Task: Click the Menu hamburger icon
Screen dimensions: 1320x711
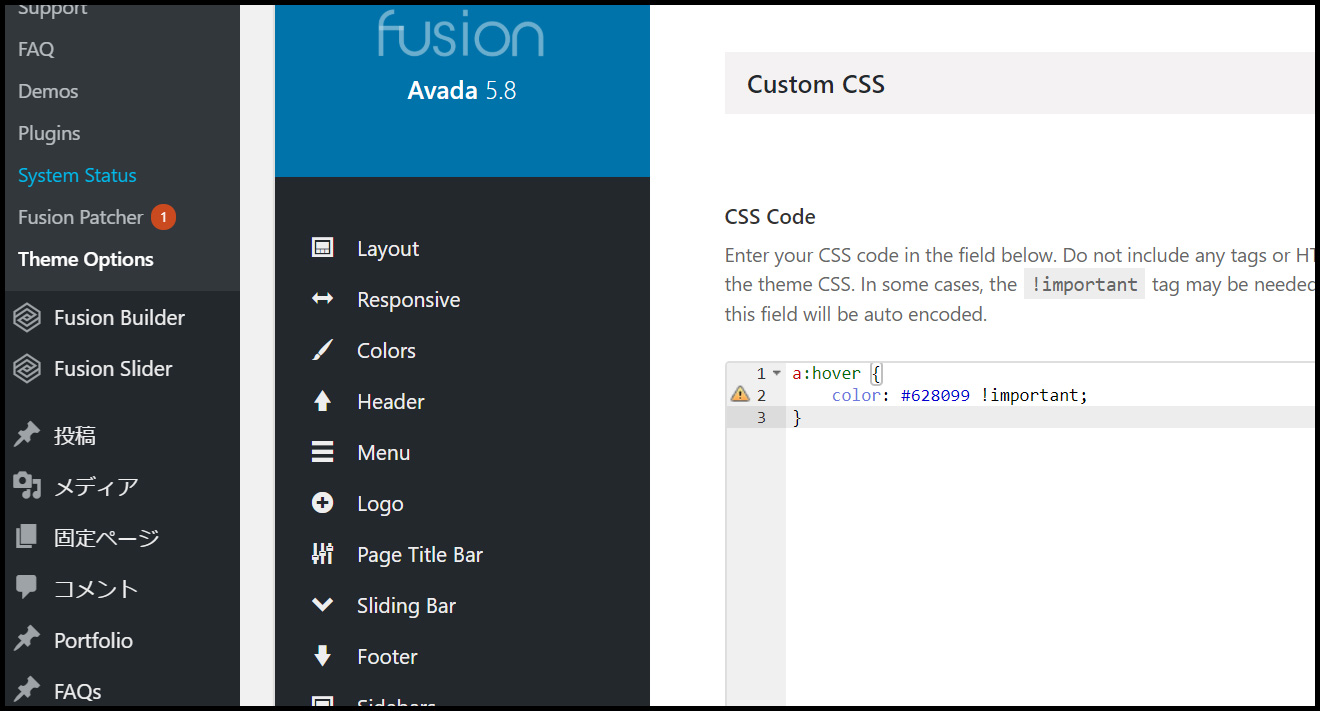Action: click(322, 452)
